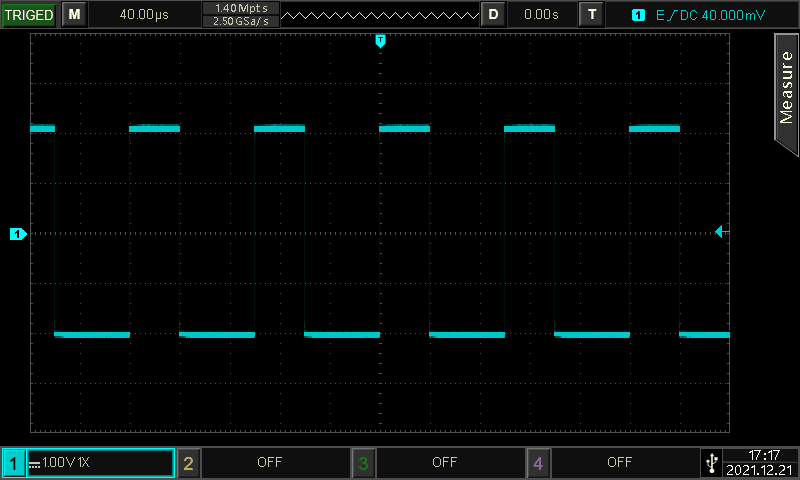
Task: Select the channel 1 number badge
Action: [x=14, y=463]
